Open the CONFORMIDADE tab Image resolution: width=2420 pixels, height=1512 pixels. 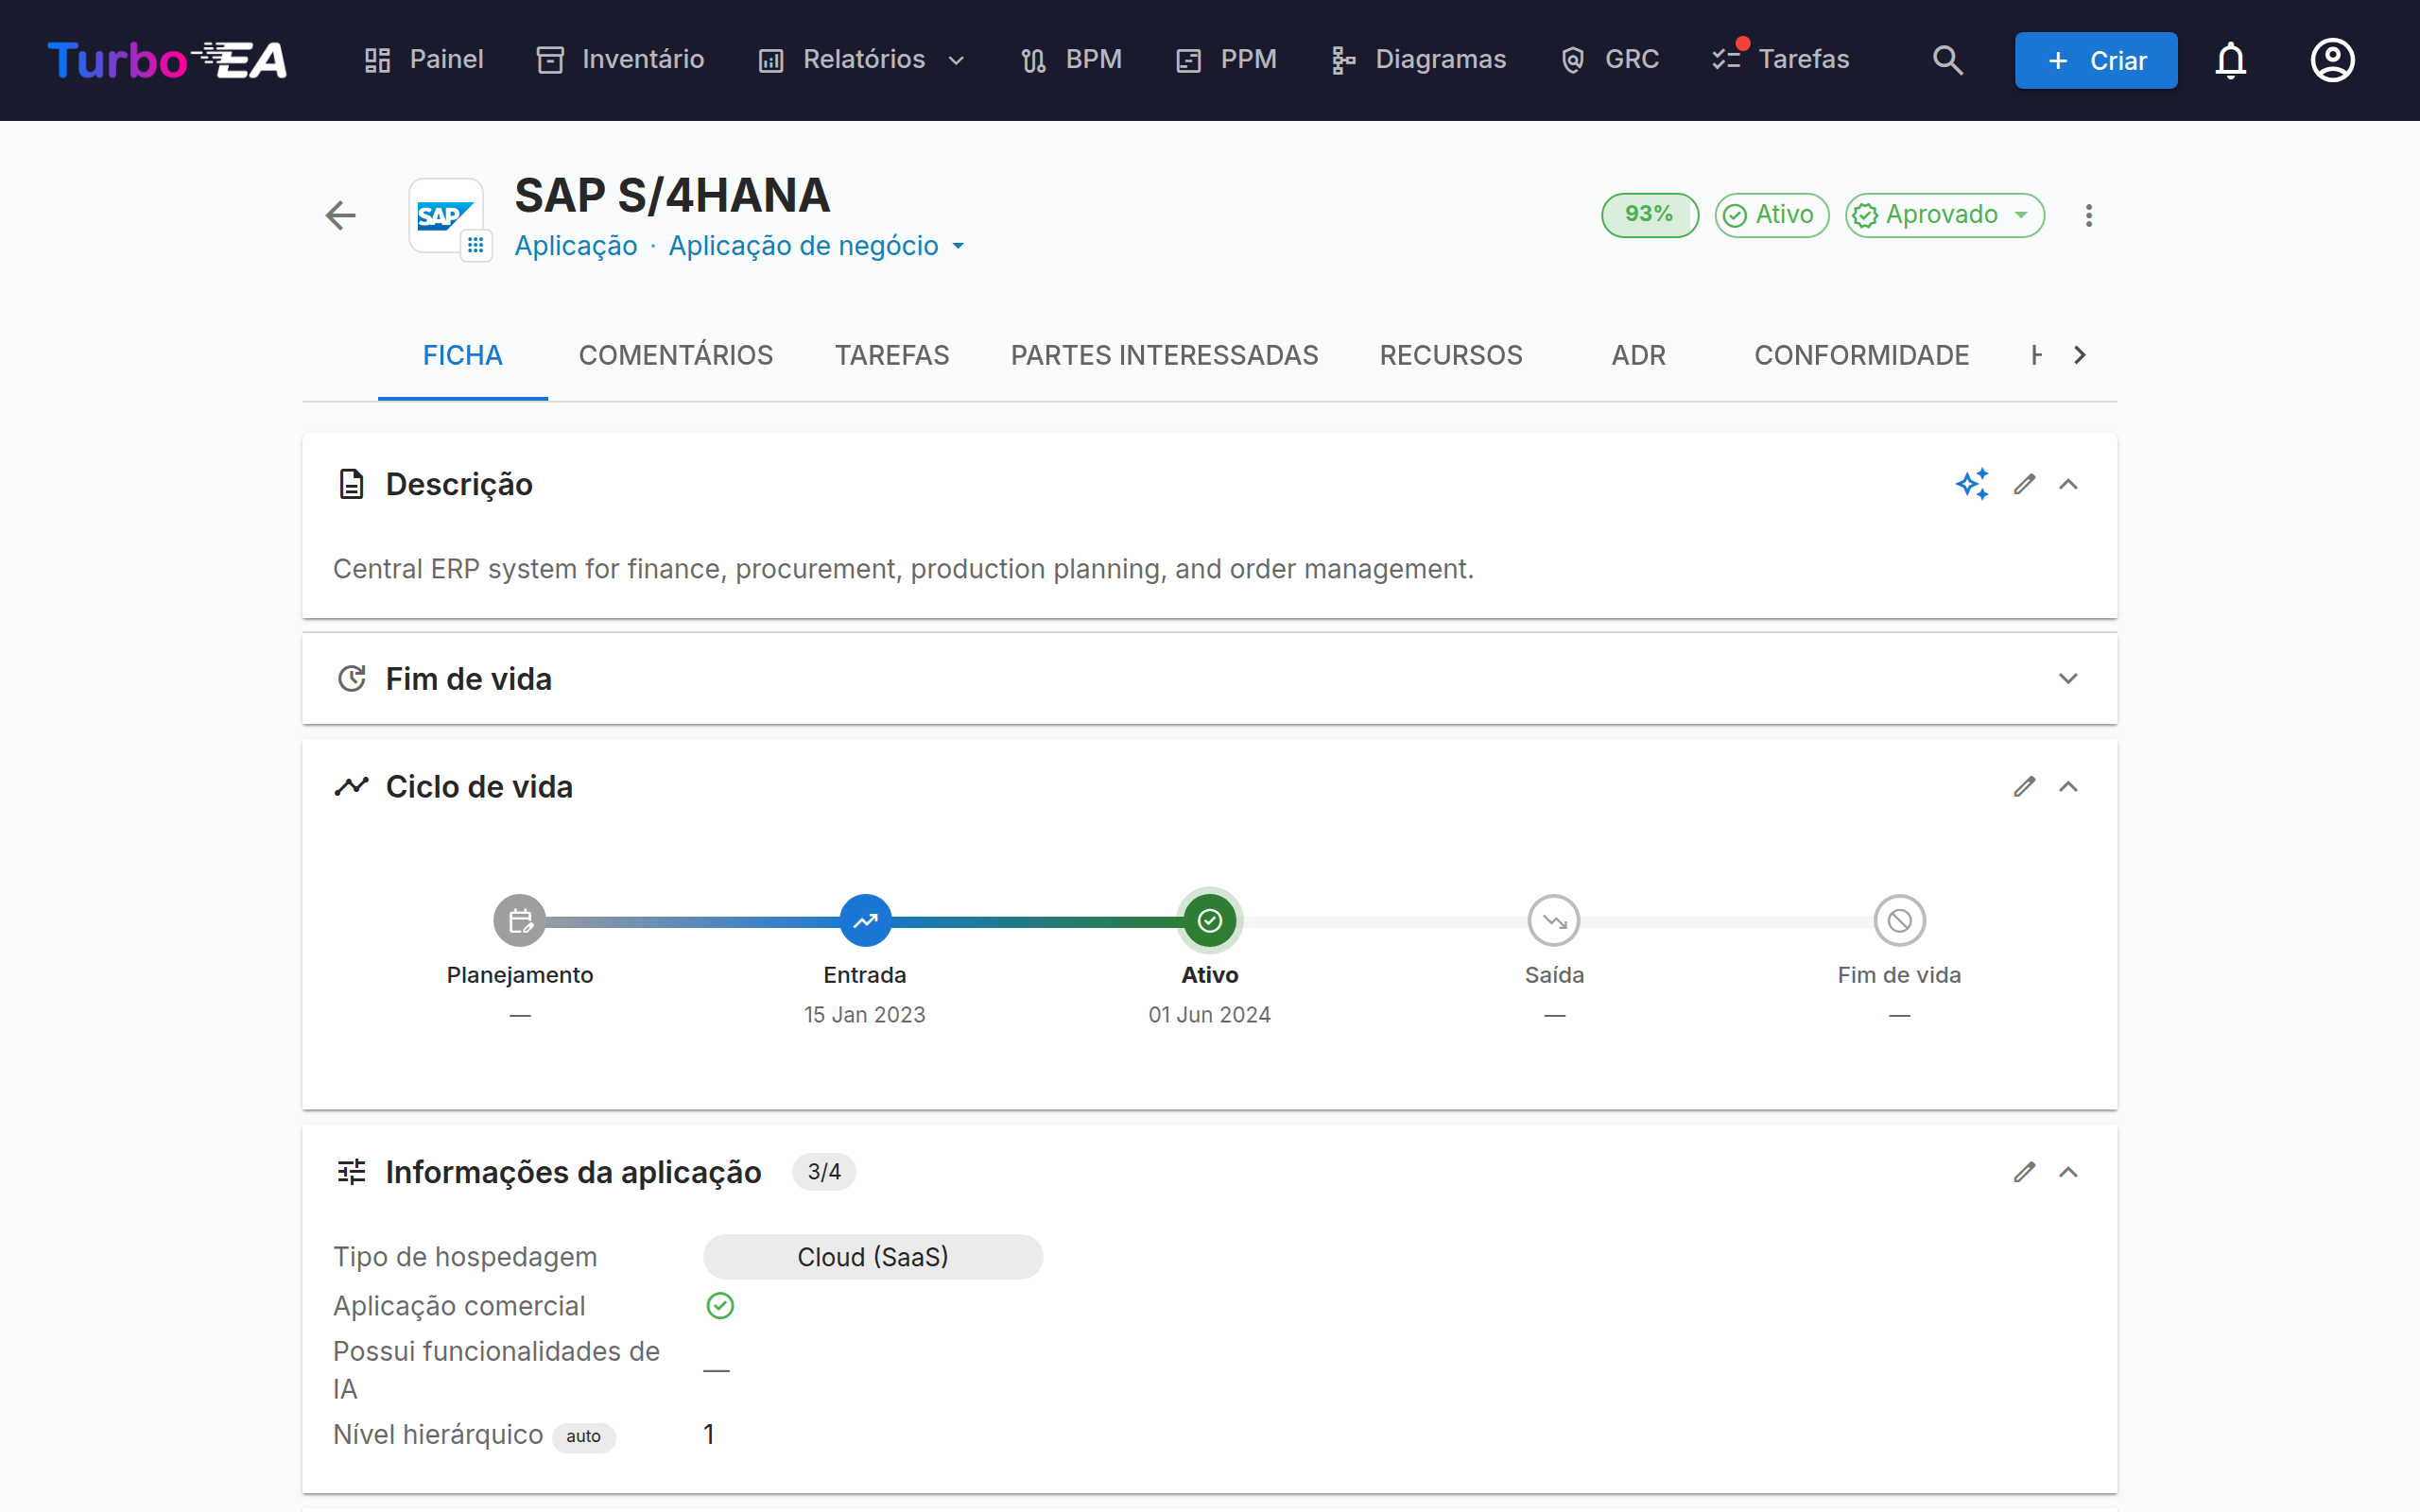(1861, 355)
